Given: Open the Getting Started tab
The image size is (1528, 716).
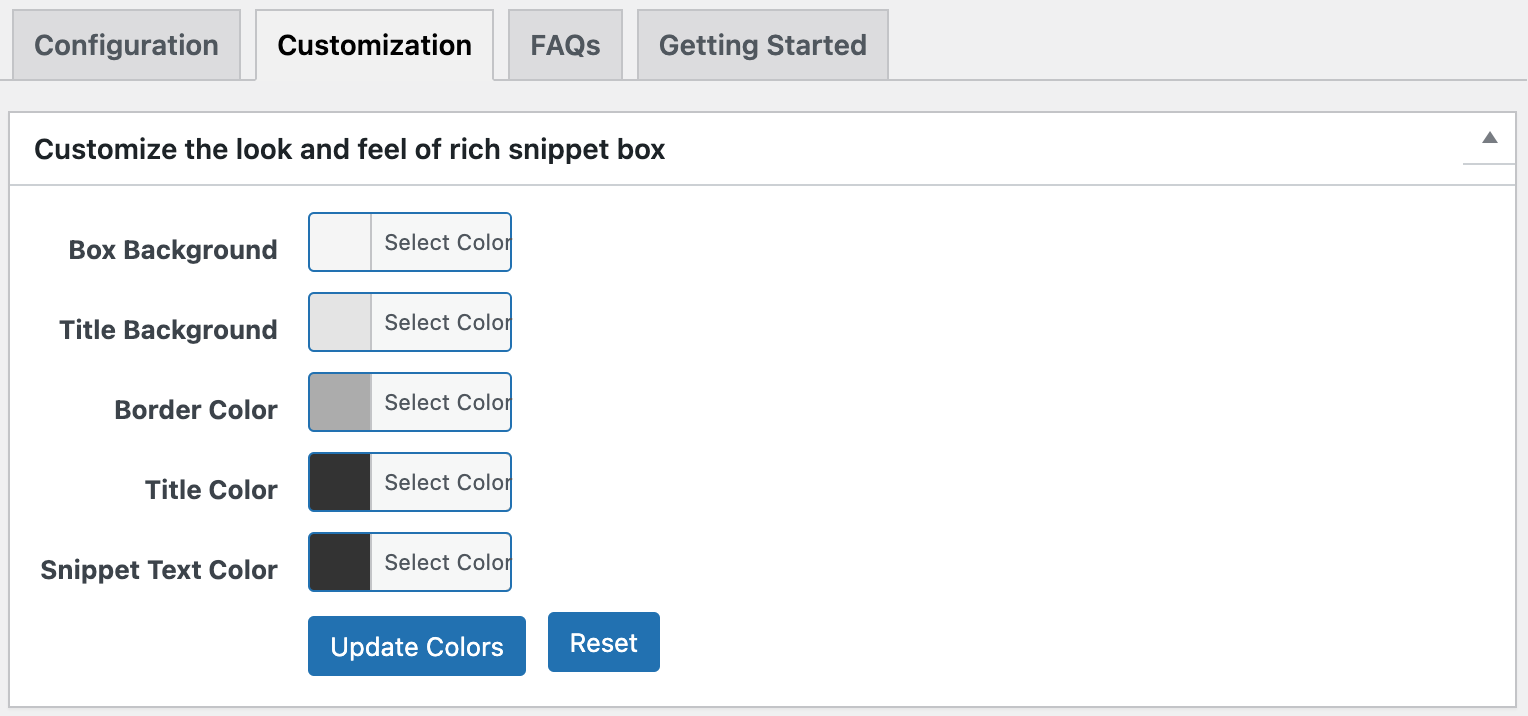Looking at the screenshot, I should point(763,45).
